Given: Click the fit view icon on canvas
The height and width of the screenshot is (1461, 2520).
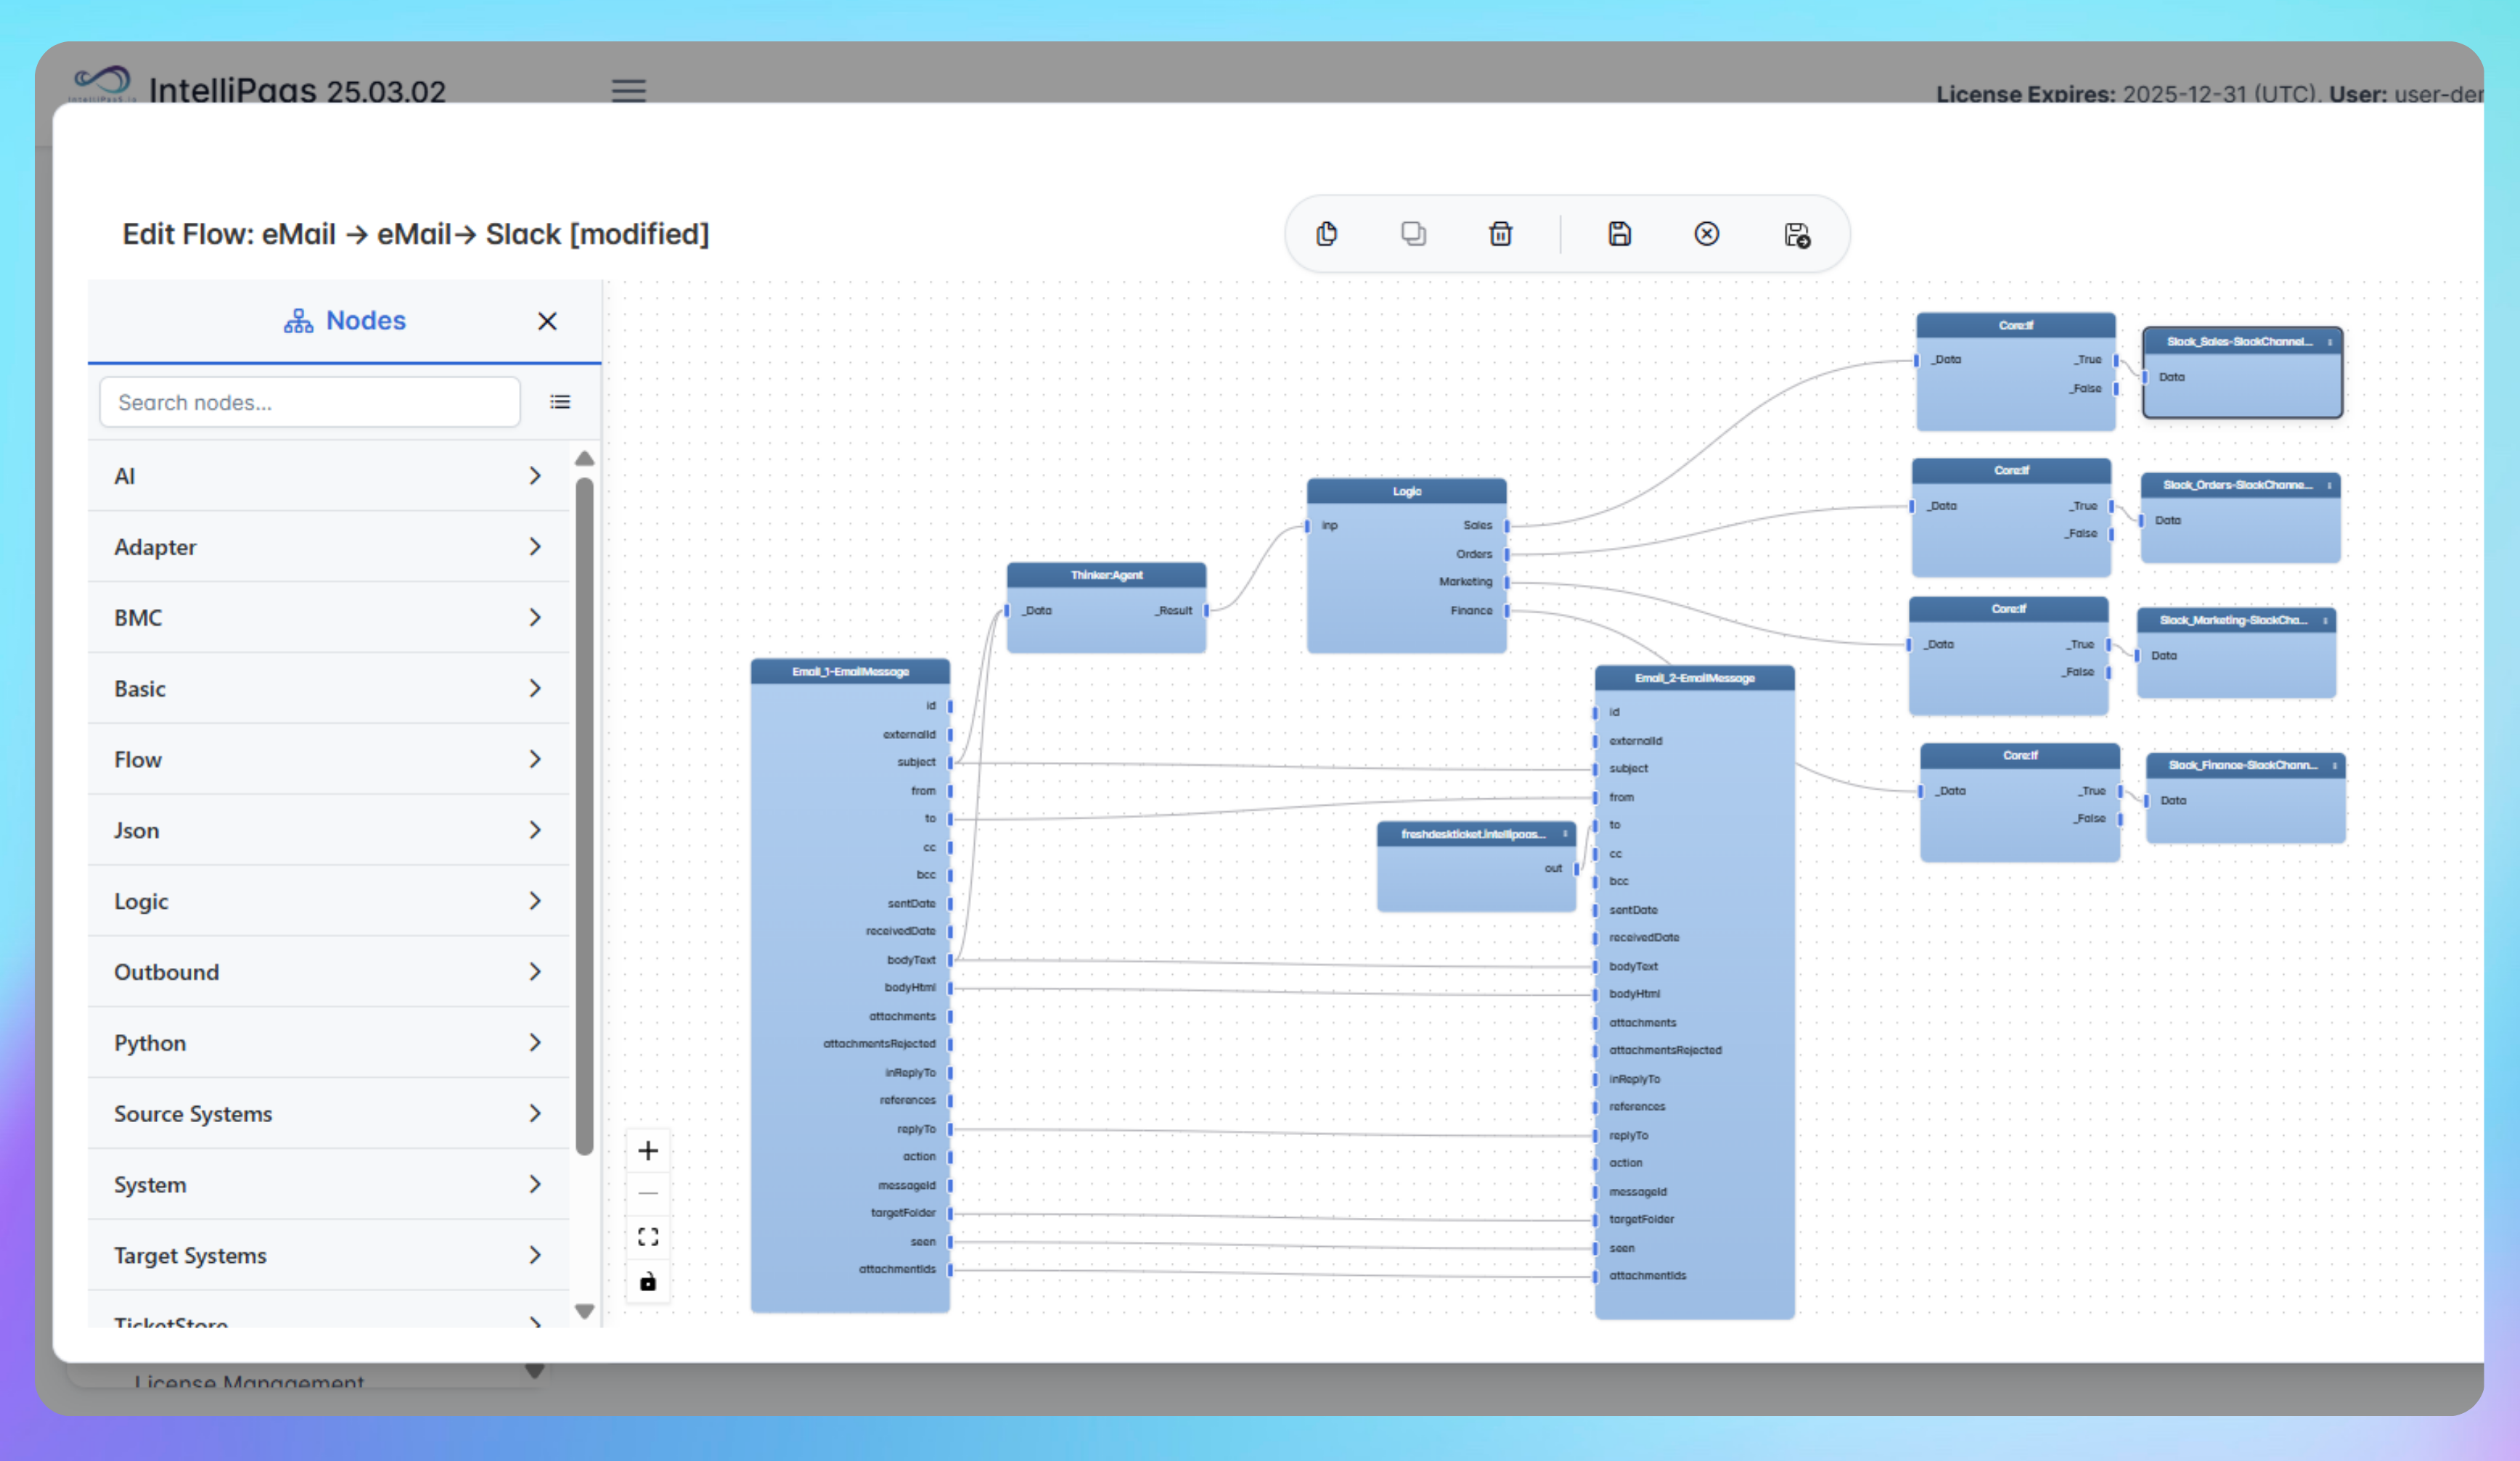Looking at the screenshot, I should [x=648, y=1237].
